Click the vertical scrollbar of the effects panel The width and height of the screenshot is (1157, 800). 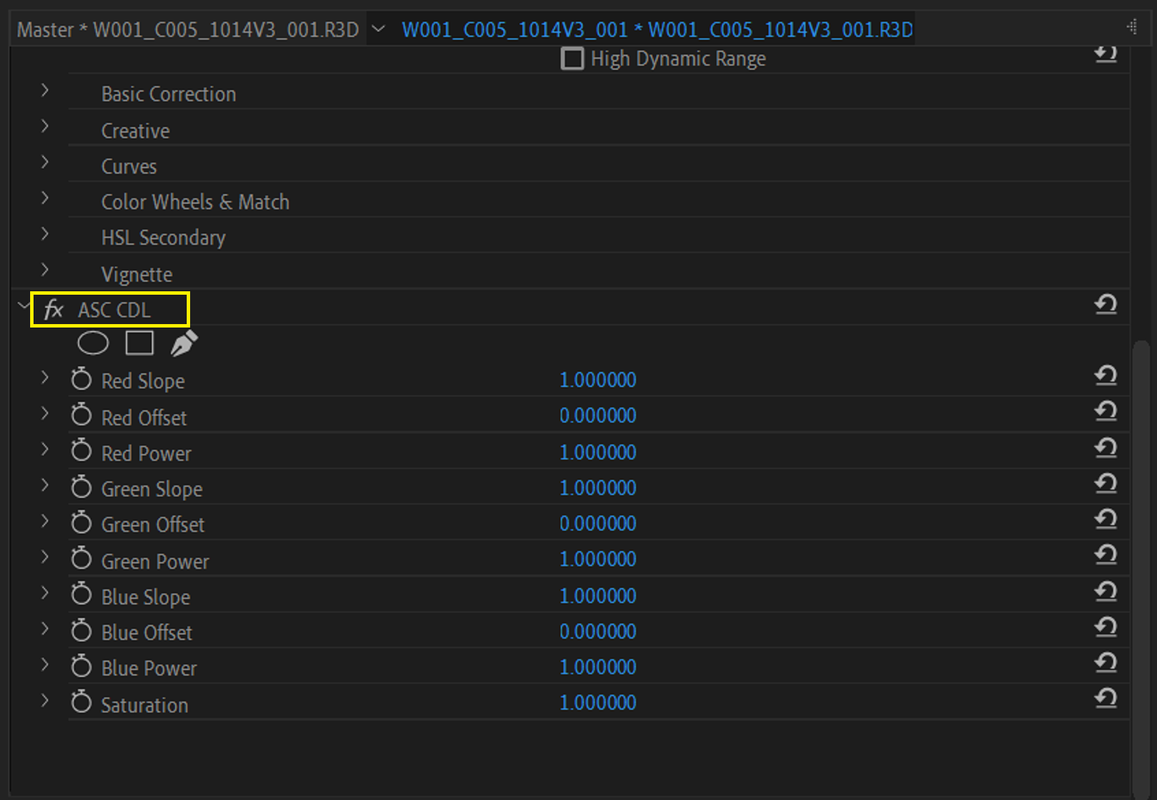point(1142,568)
